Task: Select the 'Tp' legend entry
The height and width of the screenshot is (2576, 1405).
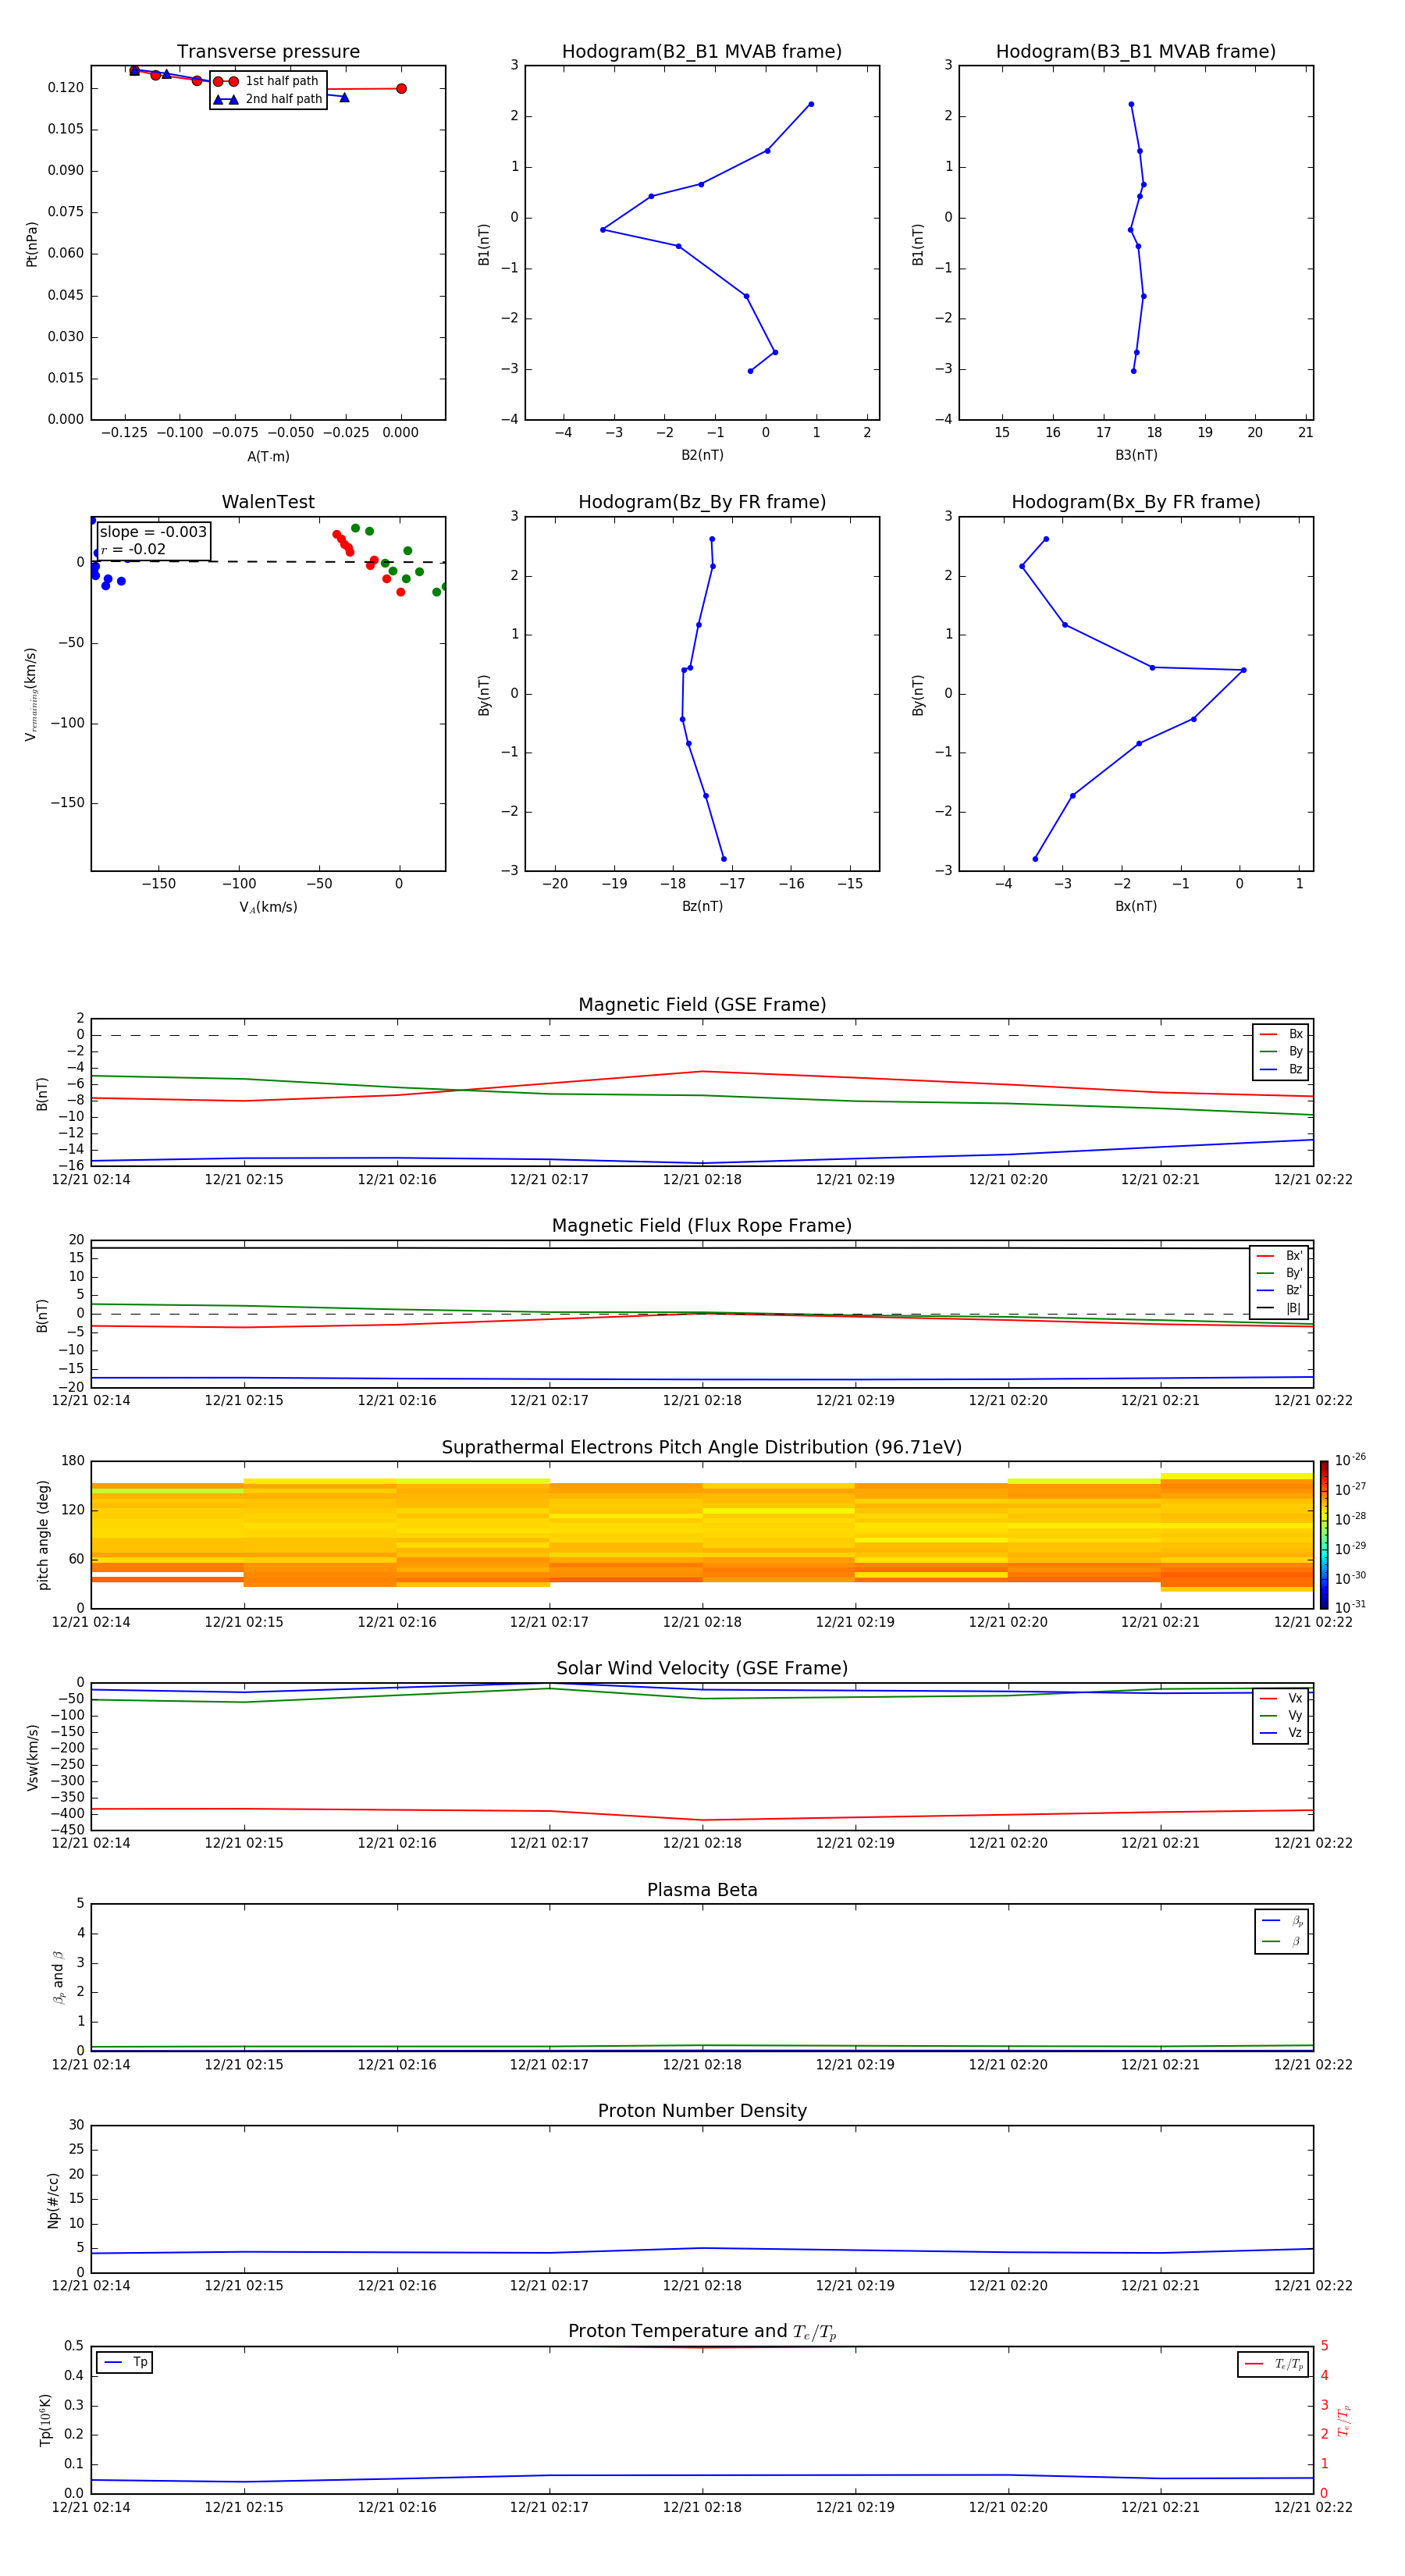Action: (x=125, y=2362)
